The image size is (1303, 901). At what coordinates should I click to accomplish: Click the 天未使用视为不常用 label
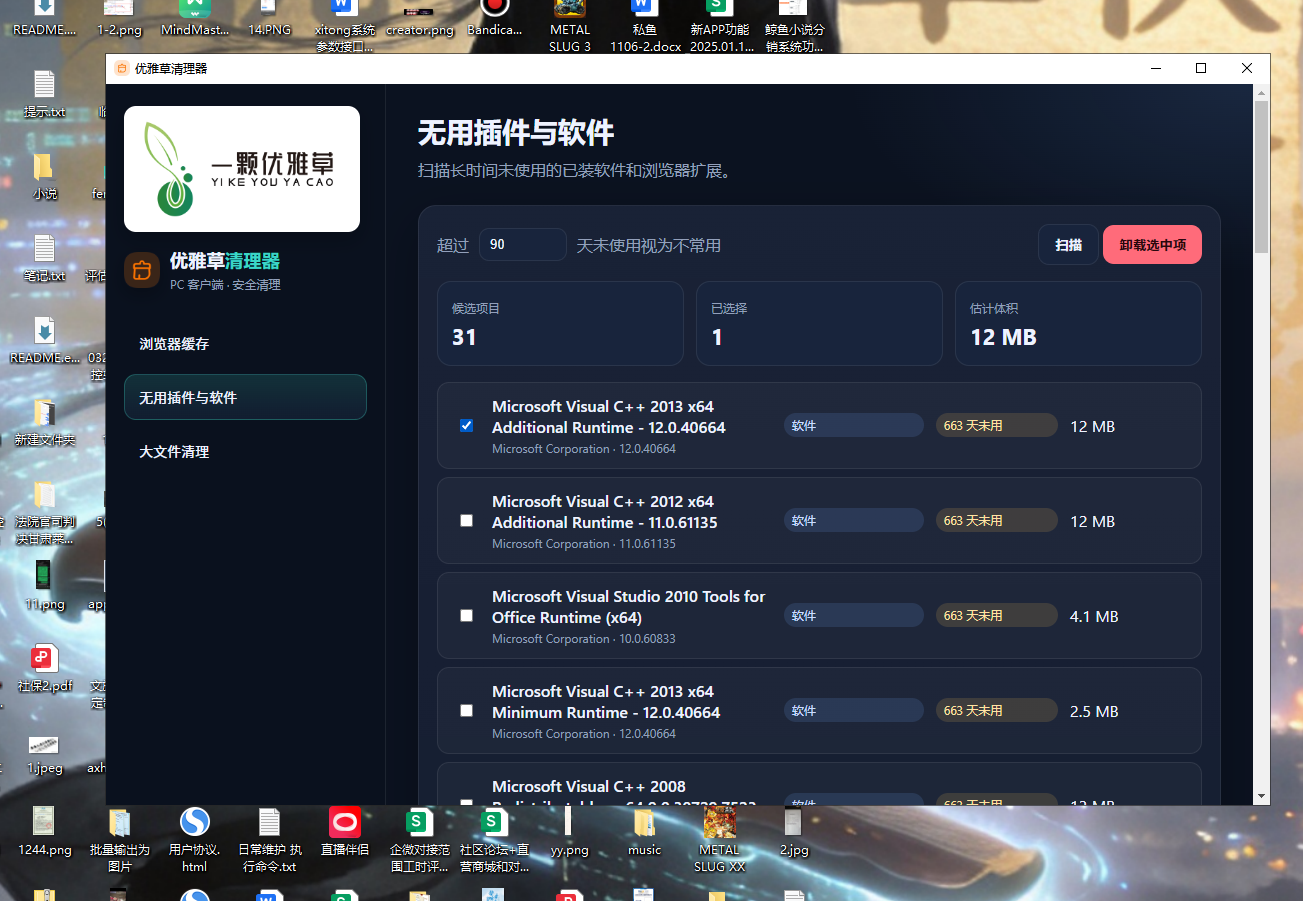649,246
